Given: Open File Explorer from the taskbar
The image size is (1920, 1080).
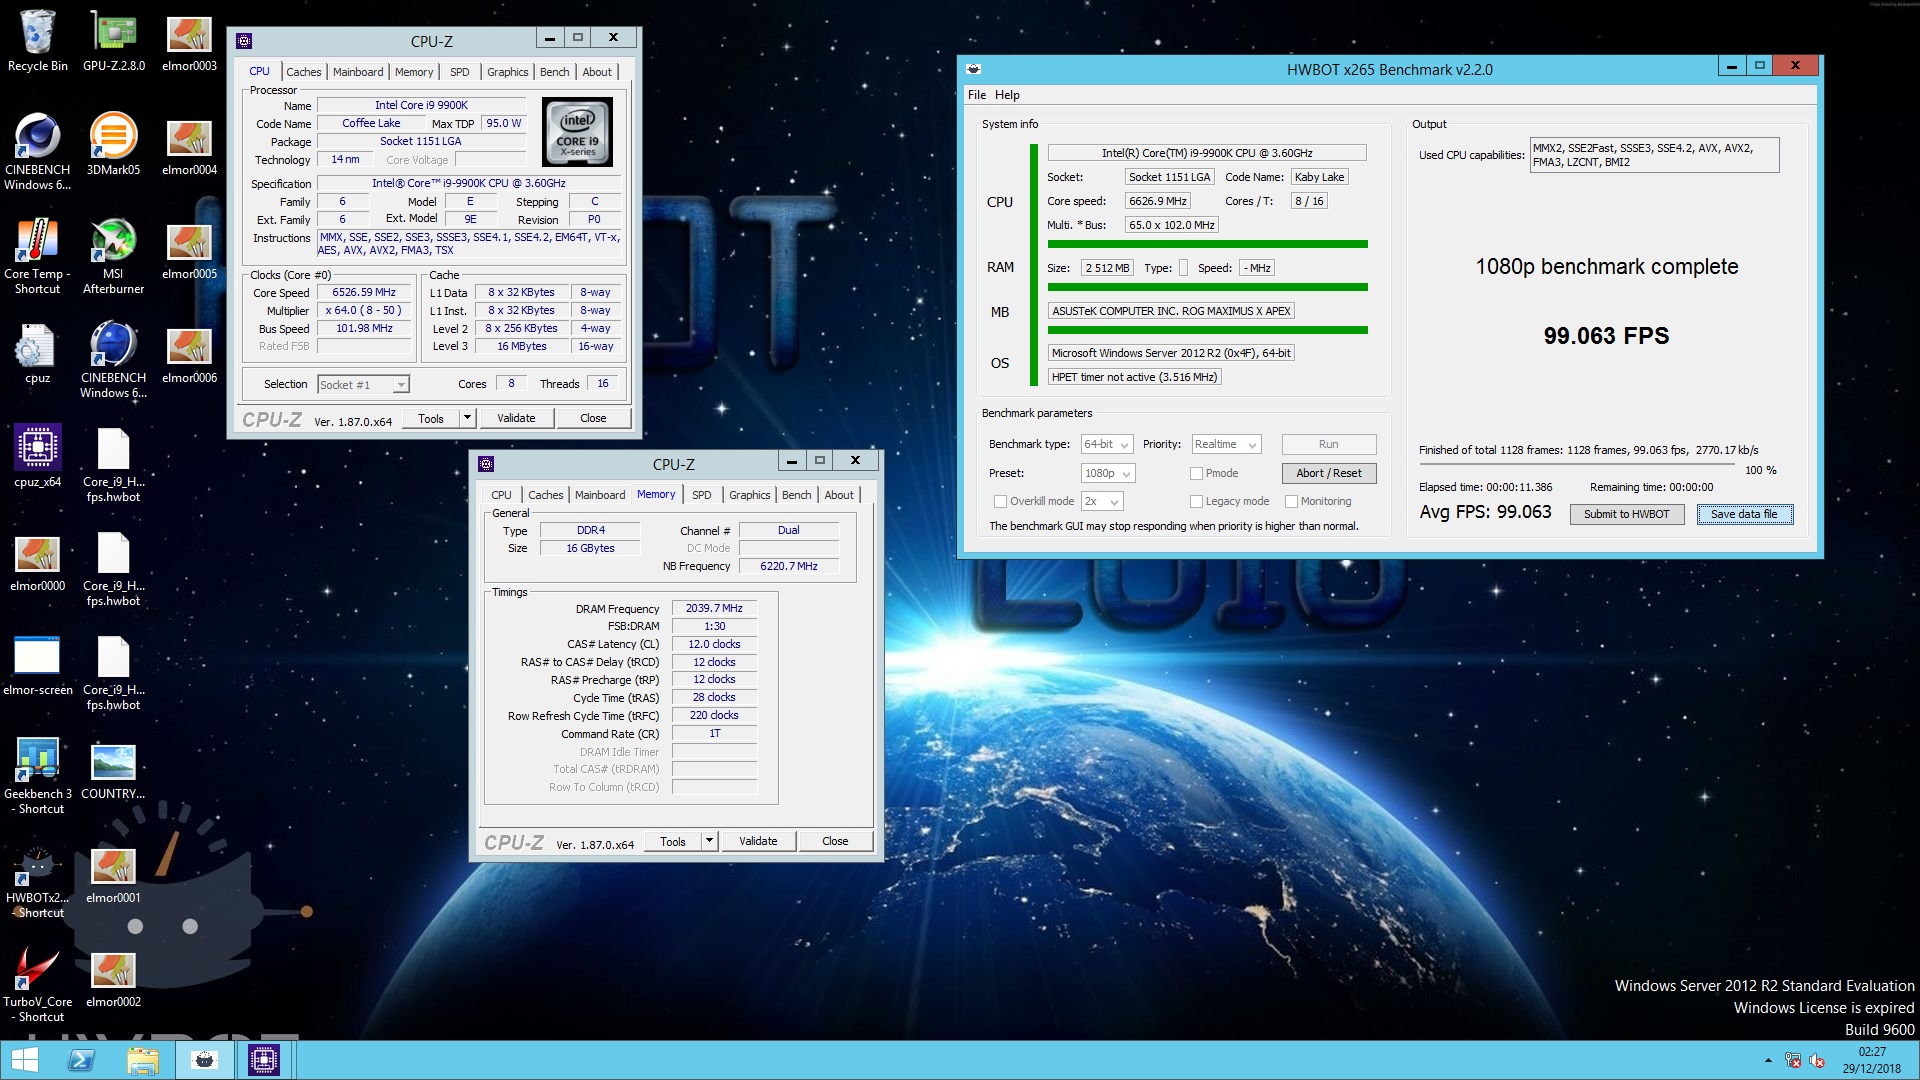Looking at the screenshot, I should click(x=143, y=1060).
